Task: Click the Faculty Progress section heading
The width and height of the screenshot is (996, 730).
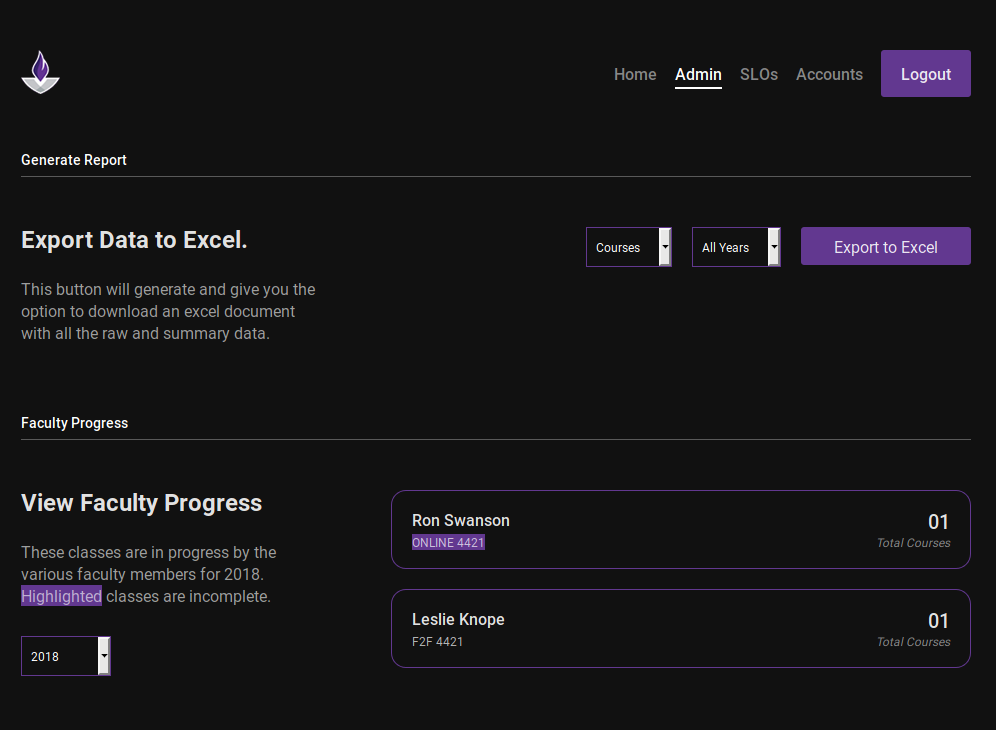Action: (74, 423)
